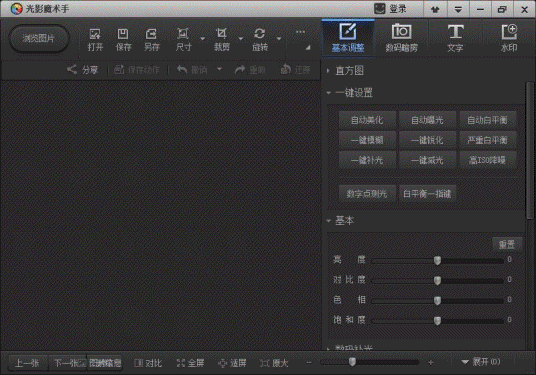
Task: Switch to 文字 tab
Action: click(455, 38)
